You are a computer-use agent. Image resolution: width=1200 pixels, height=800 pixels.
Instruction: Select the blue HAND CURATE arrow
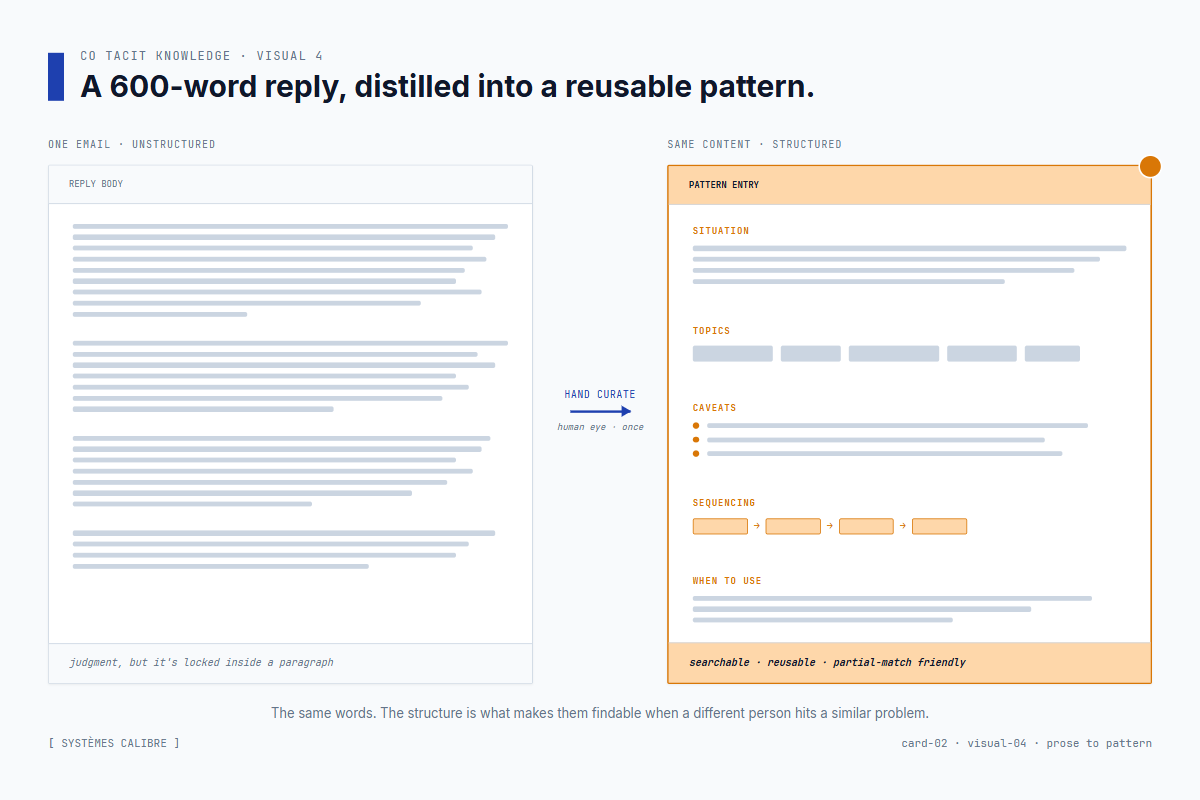coord(600,410)
